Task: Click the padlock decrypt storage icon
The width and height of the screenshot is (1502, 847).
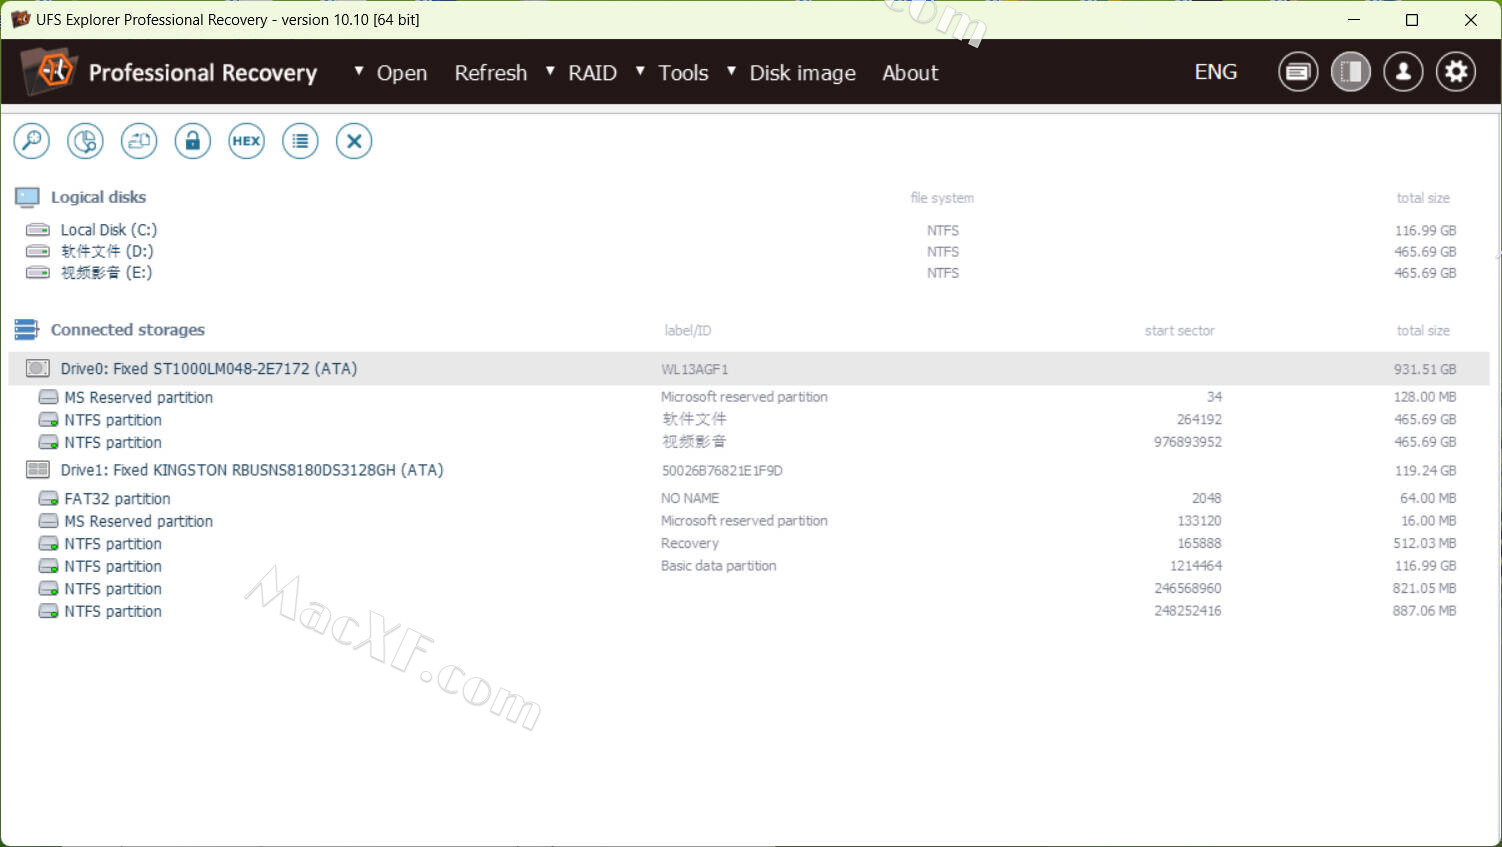Action: click(x=192, y=141)
